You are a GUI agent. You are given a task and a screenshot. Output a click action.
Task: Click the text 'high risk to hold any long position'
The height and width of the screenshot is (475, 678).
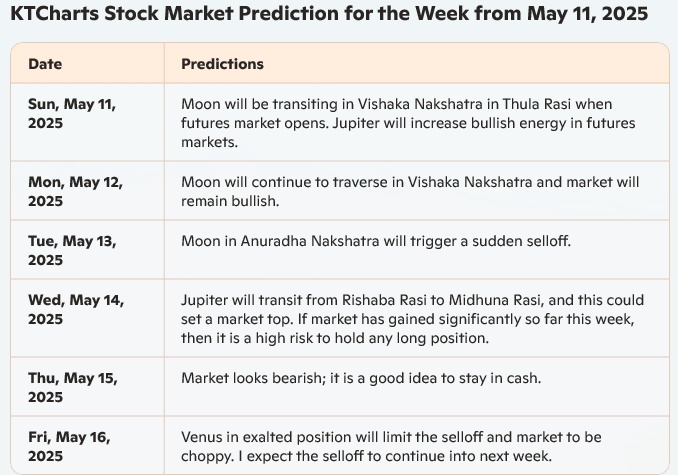[372, 338]
